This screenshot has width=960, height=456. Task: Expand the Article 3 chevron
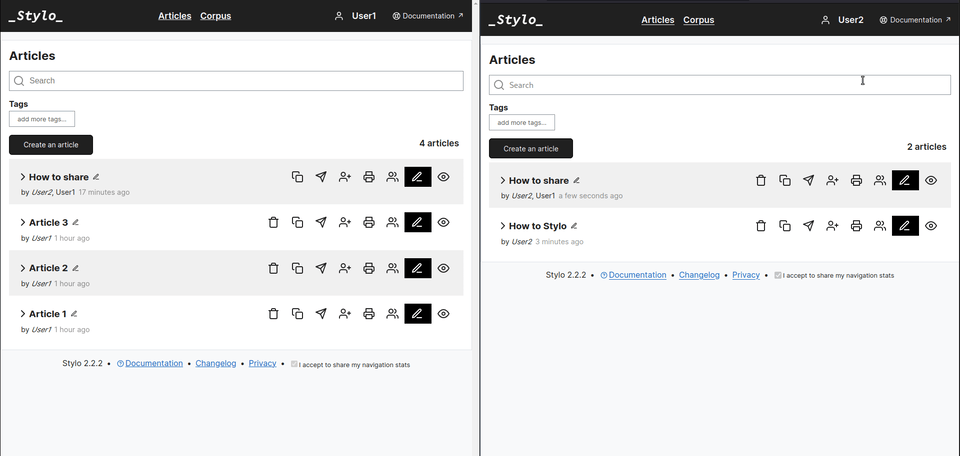(x=23, y=223)
